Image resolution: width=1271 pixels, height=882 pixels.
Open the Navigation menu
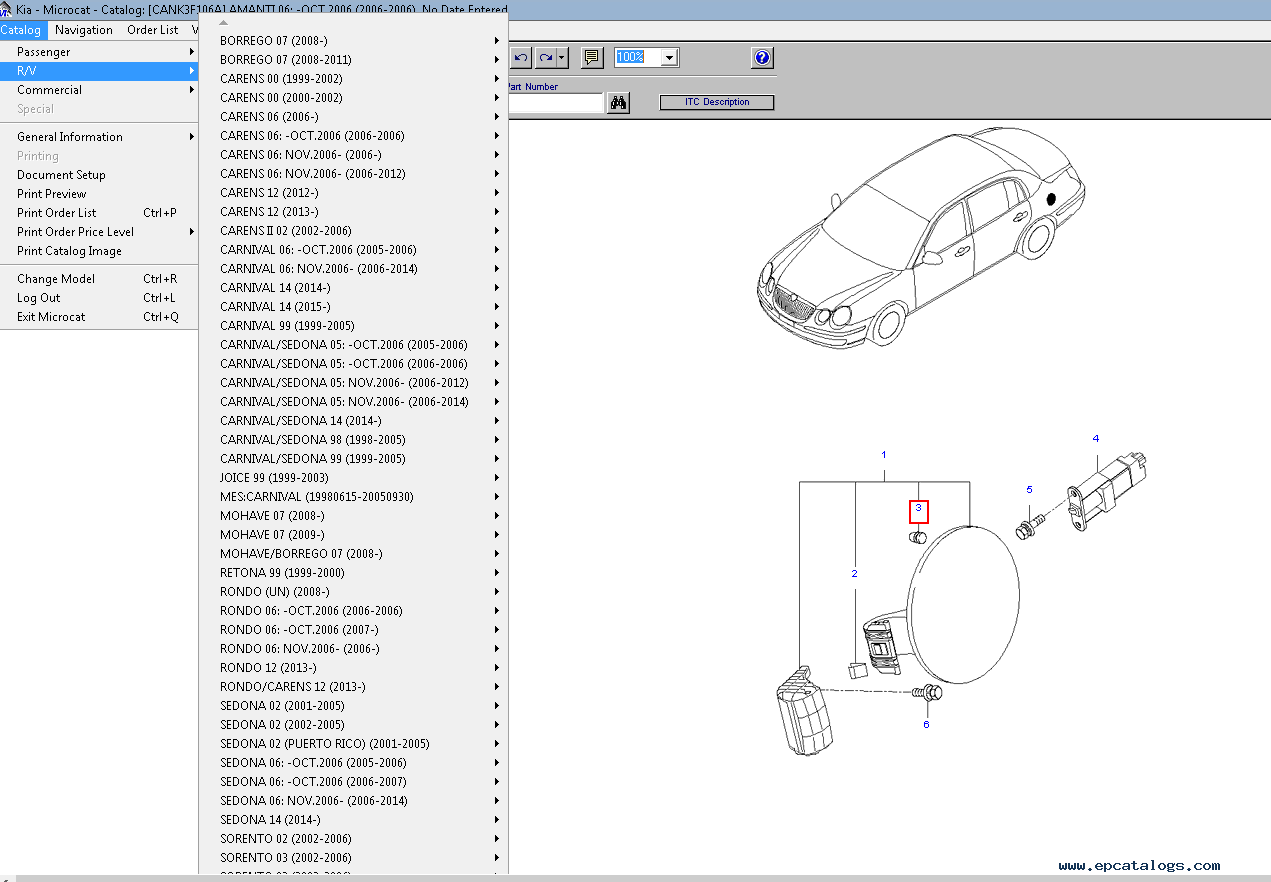(x=83, y=29)
